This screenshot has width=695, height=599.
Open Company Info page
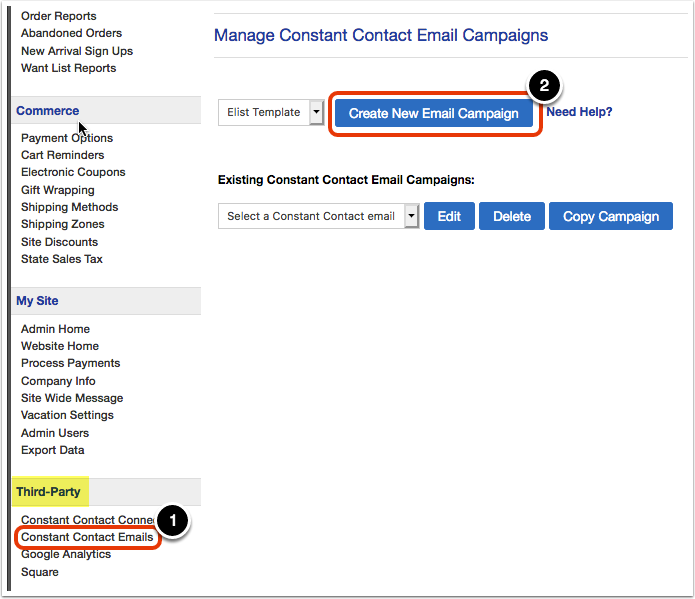58,381
